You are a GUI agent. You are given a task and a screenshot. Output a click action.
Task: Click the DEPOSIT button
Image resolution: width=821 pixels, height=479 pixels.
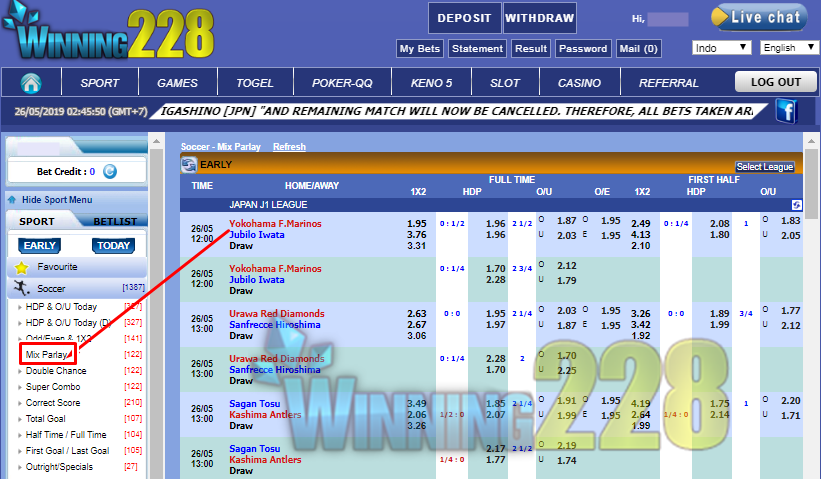[x=464, y=18]
